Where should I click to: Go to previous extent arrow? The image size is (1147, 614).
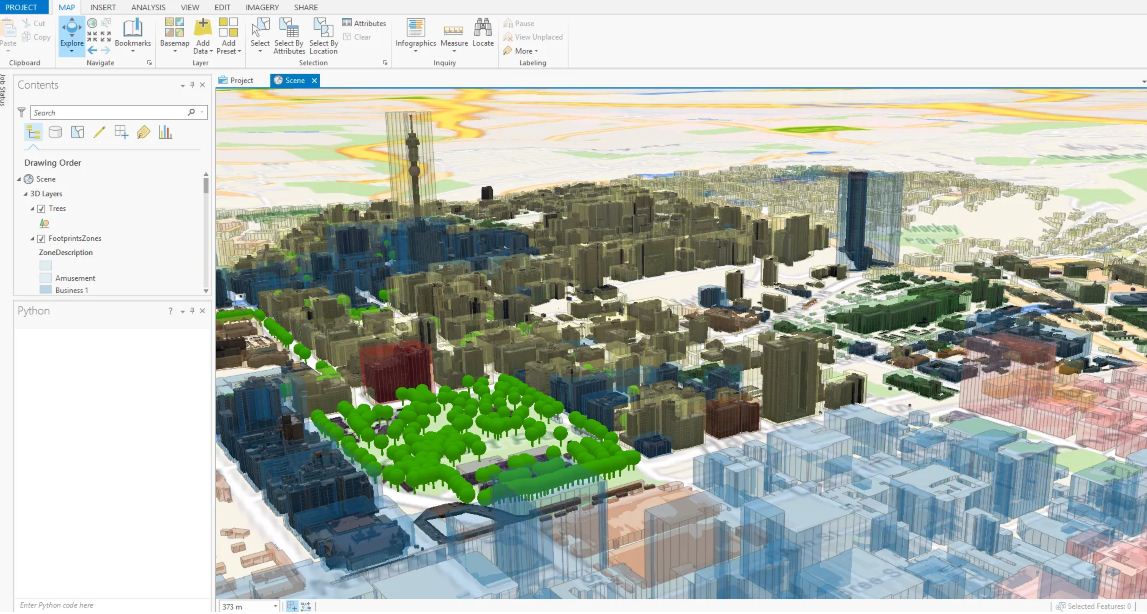coord(92,50)
